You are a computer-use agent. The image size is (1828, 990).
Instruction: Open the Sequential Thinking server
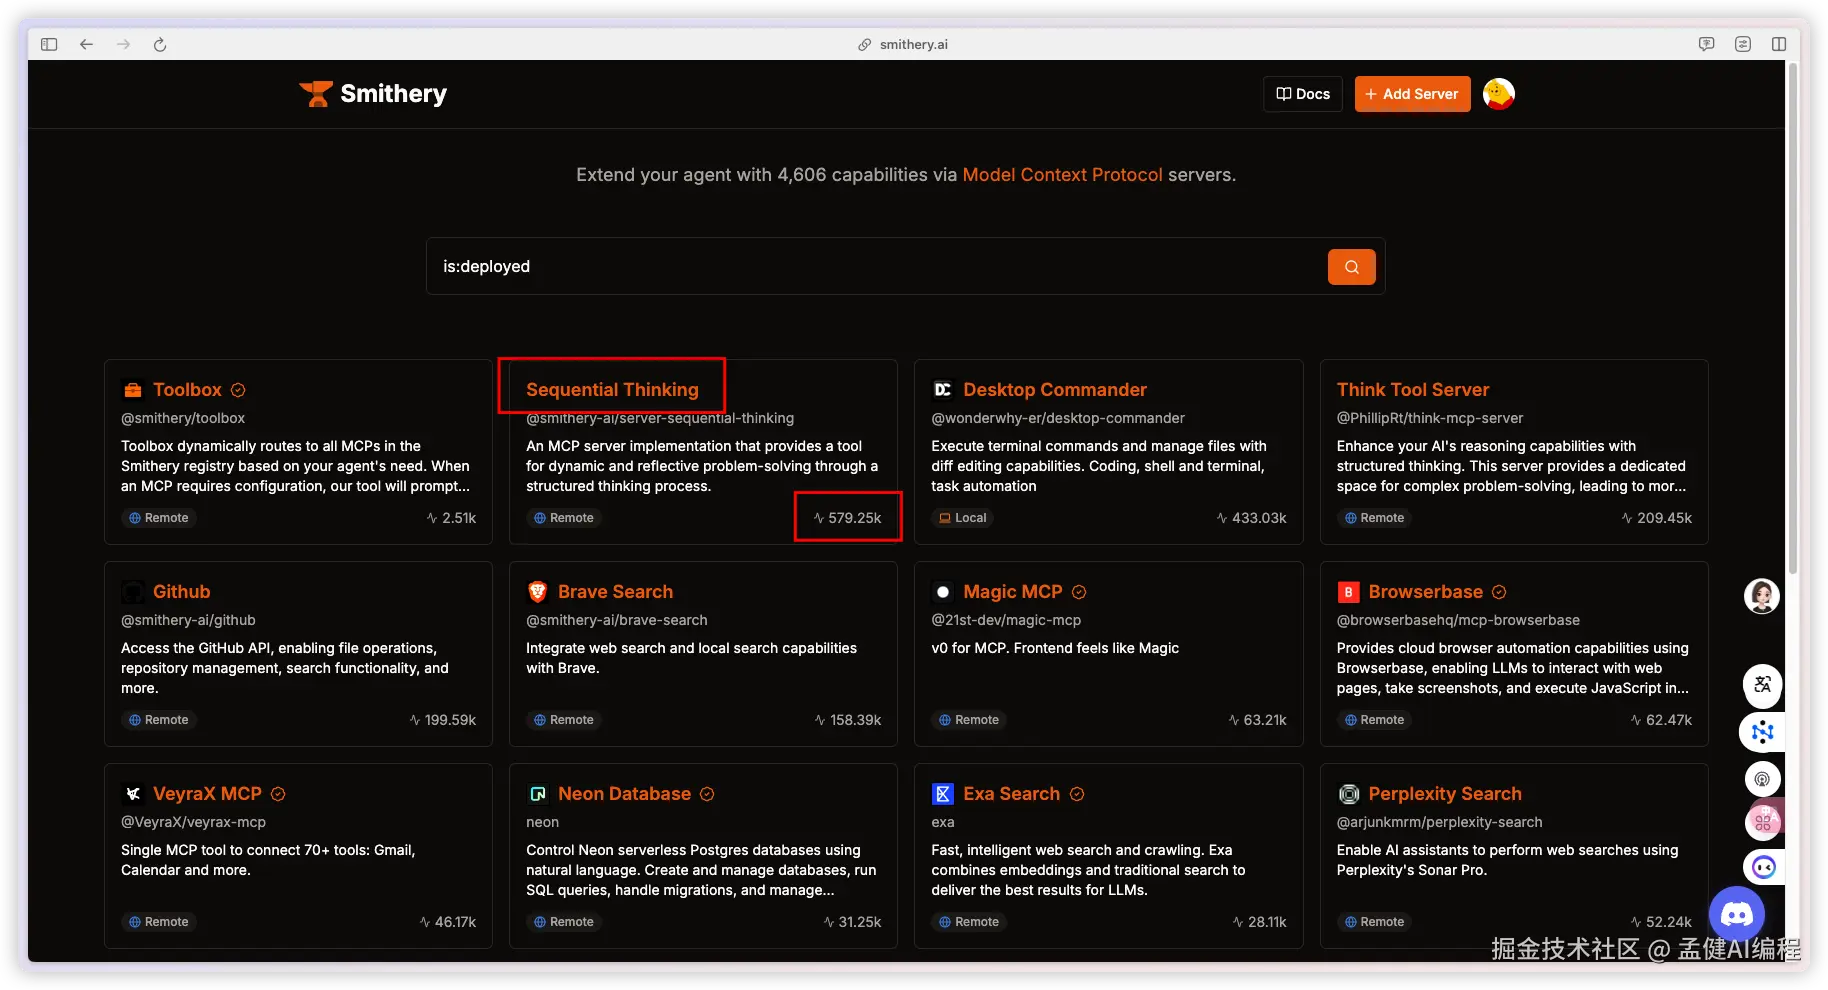pos(612,390)
